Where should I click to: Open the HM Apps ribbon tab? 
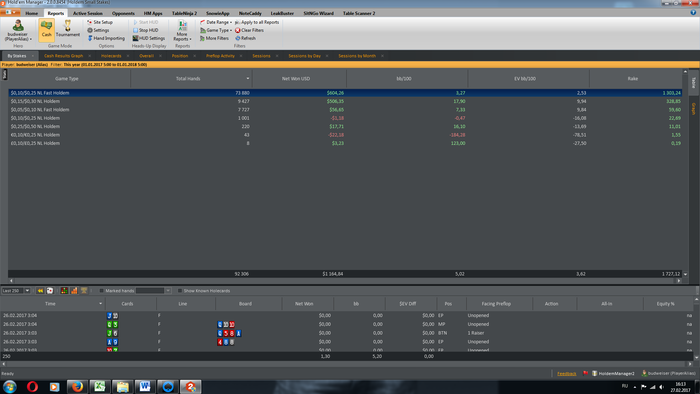coord(153,13)
